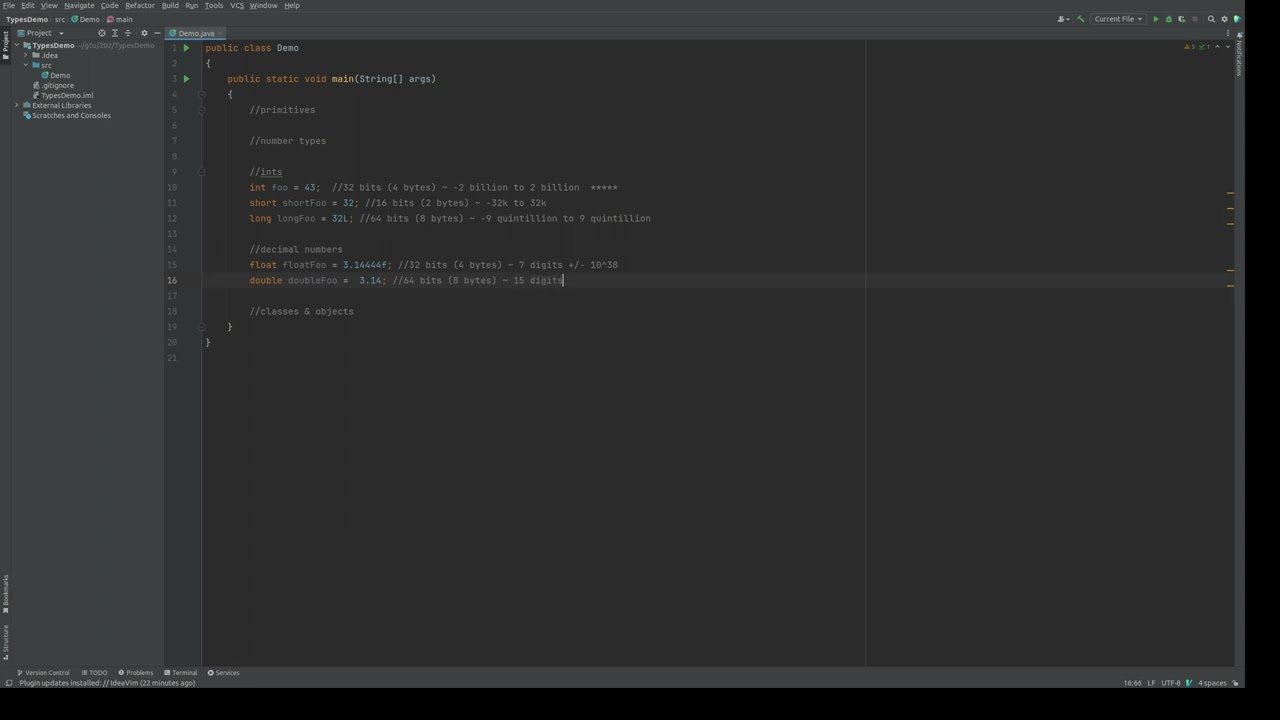Screen dimensions: 1280x720
Task: Expand External Libraries node
Action: click(x=17, y=106)
